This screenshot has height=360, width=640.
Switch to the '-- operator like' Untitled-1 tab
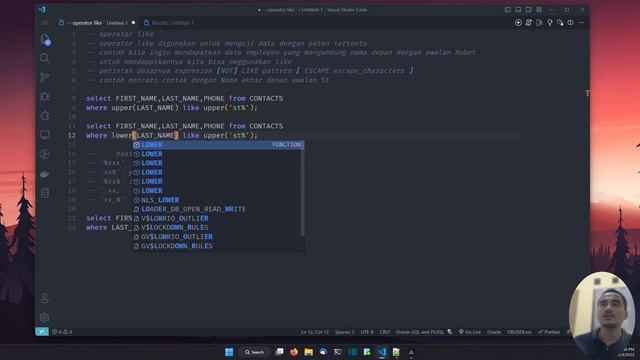[x=97, y=23]
